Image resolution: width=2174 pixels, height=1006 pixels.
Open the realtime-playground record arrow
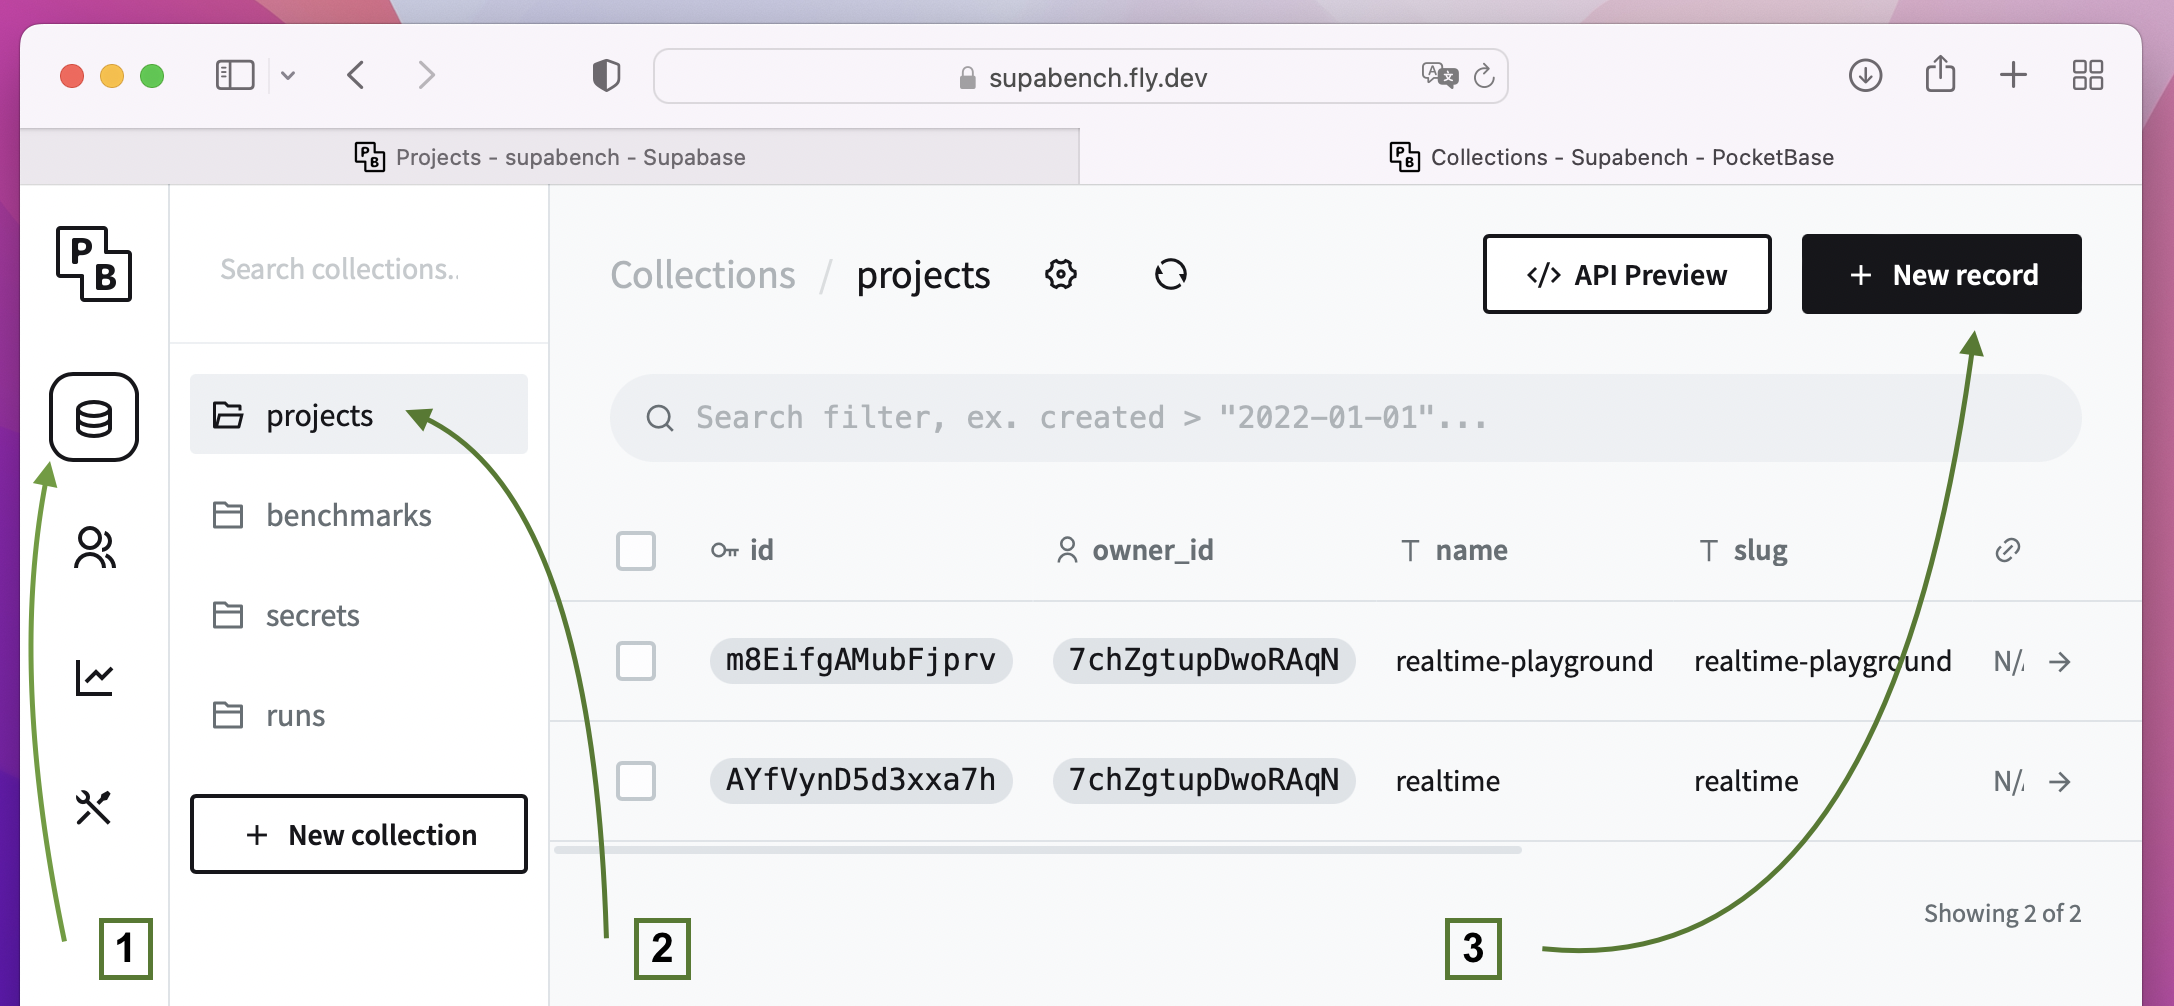pyautogui.click(x=2059, y=661)
